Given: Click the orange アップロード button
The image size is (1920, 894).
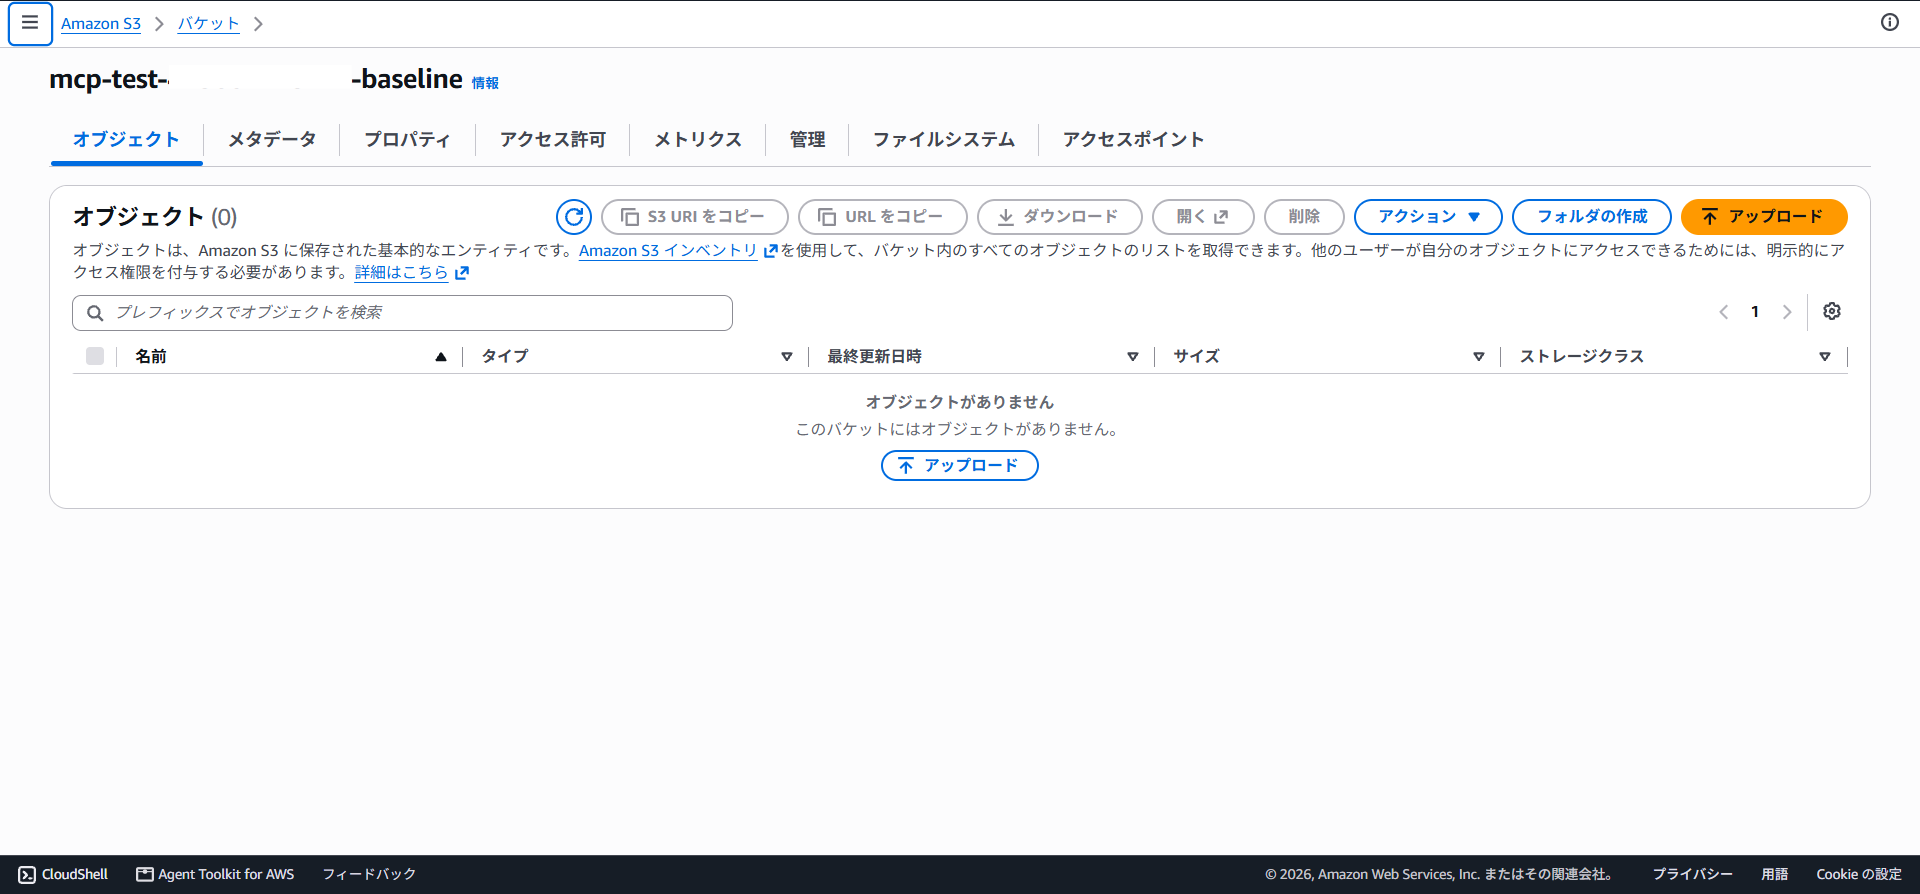Looking at the screenshot, I should [x=1764, y=216].
